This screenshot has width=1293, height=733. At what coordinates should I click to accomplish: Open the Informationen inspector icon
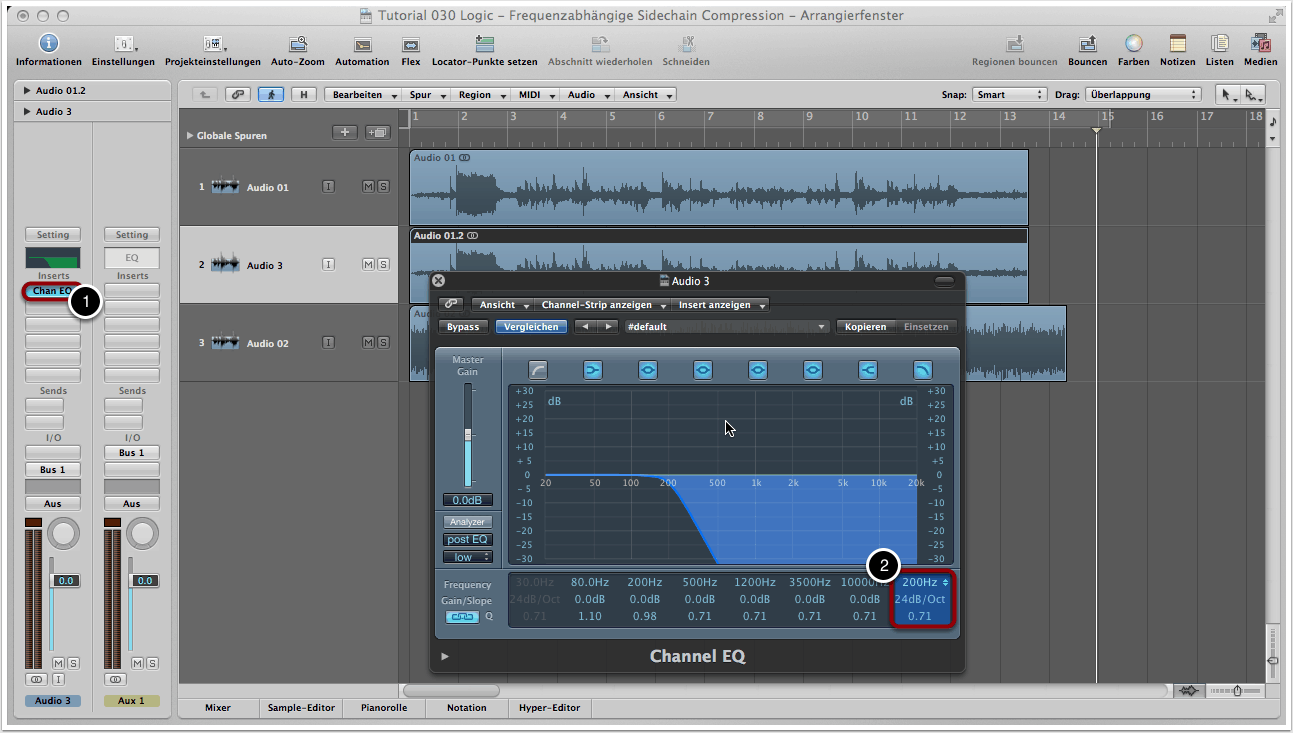(48, 45)
